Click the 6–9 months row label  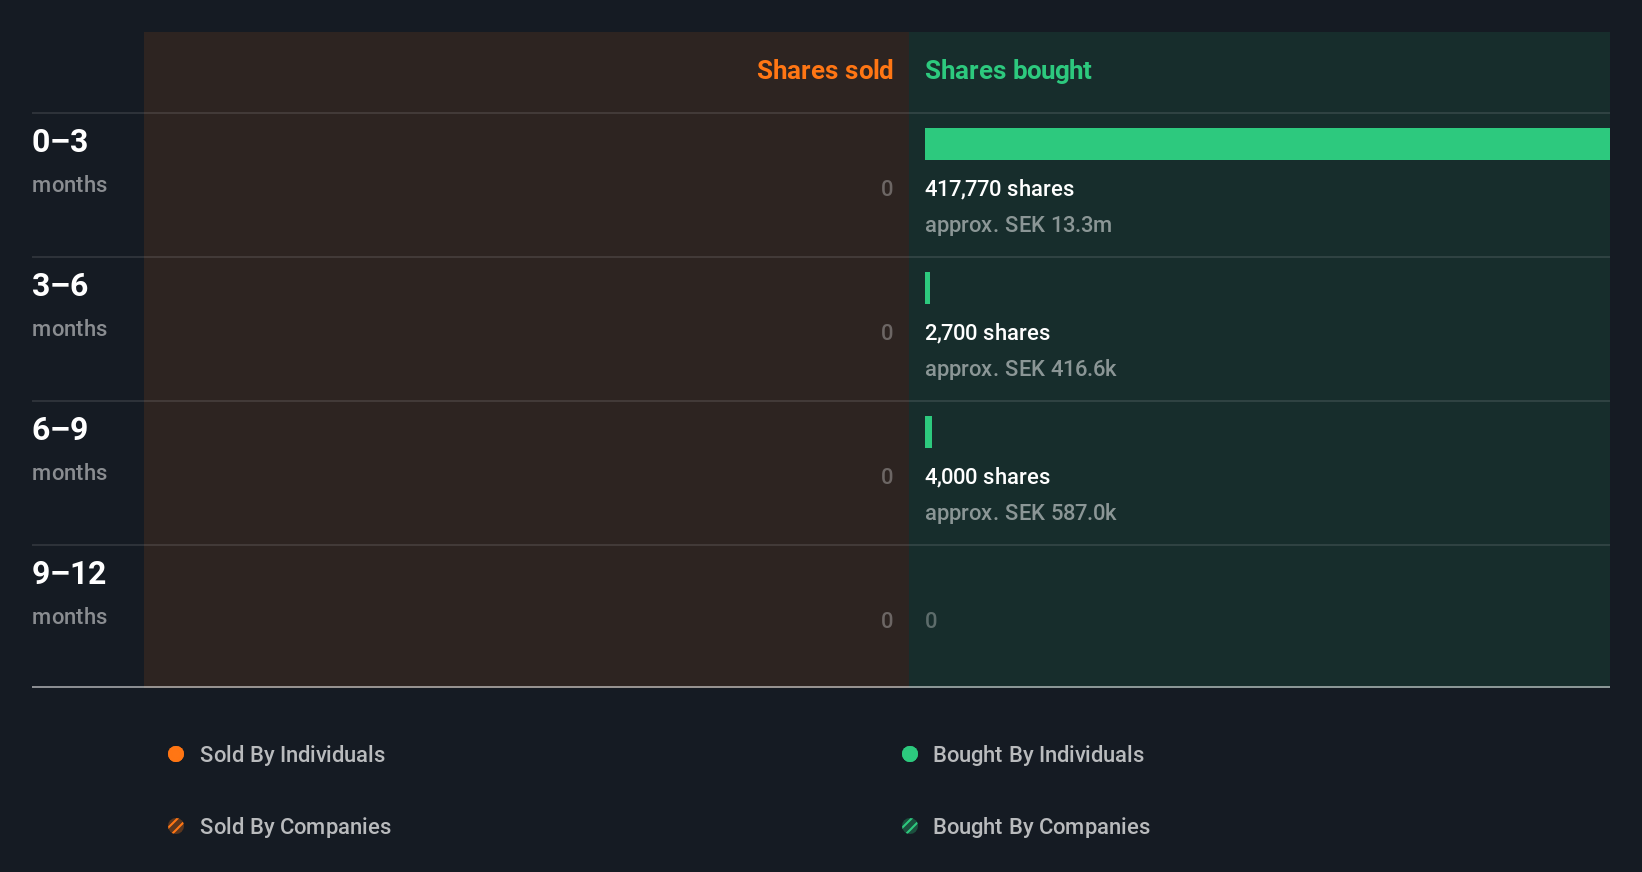click(x=69, y=448)
